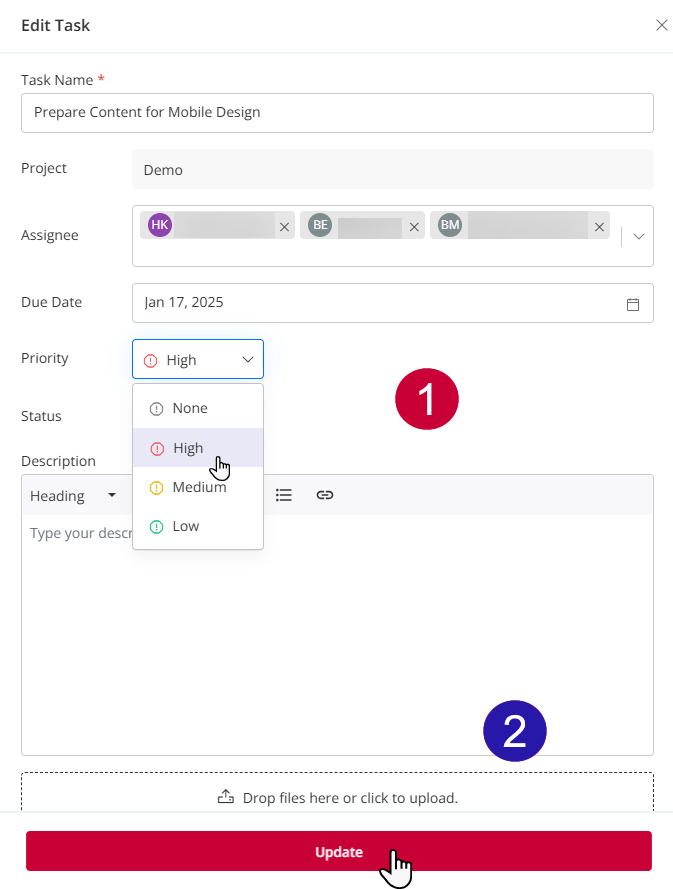Click the upload icon in drop zone

point(225,797)
